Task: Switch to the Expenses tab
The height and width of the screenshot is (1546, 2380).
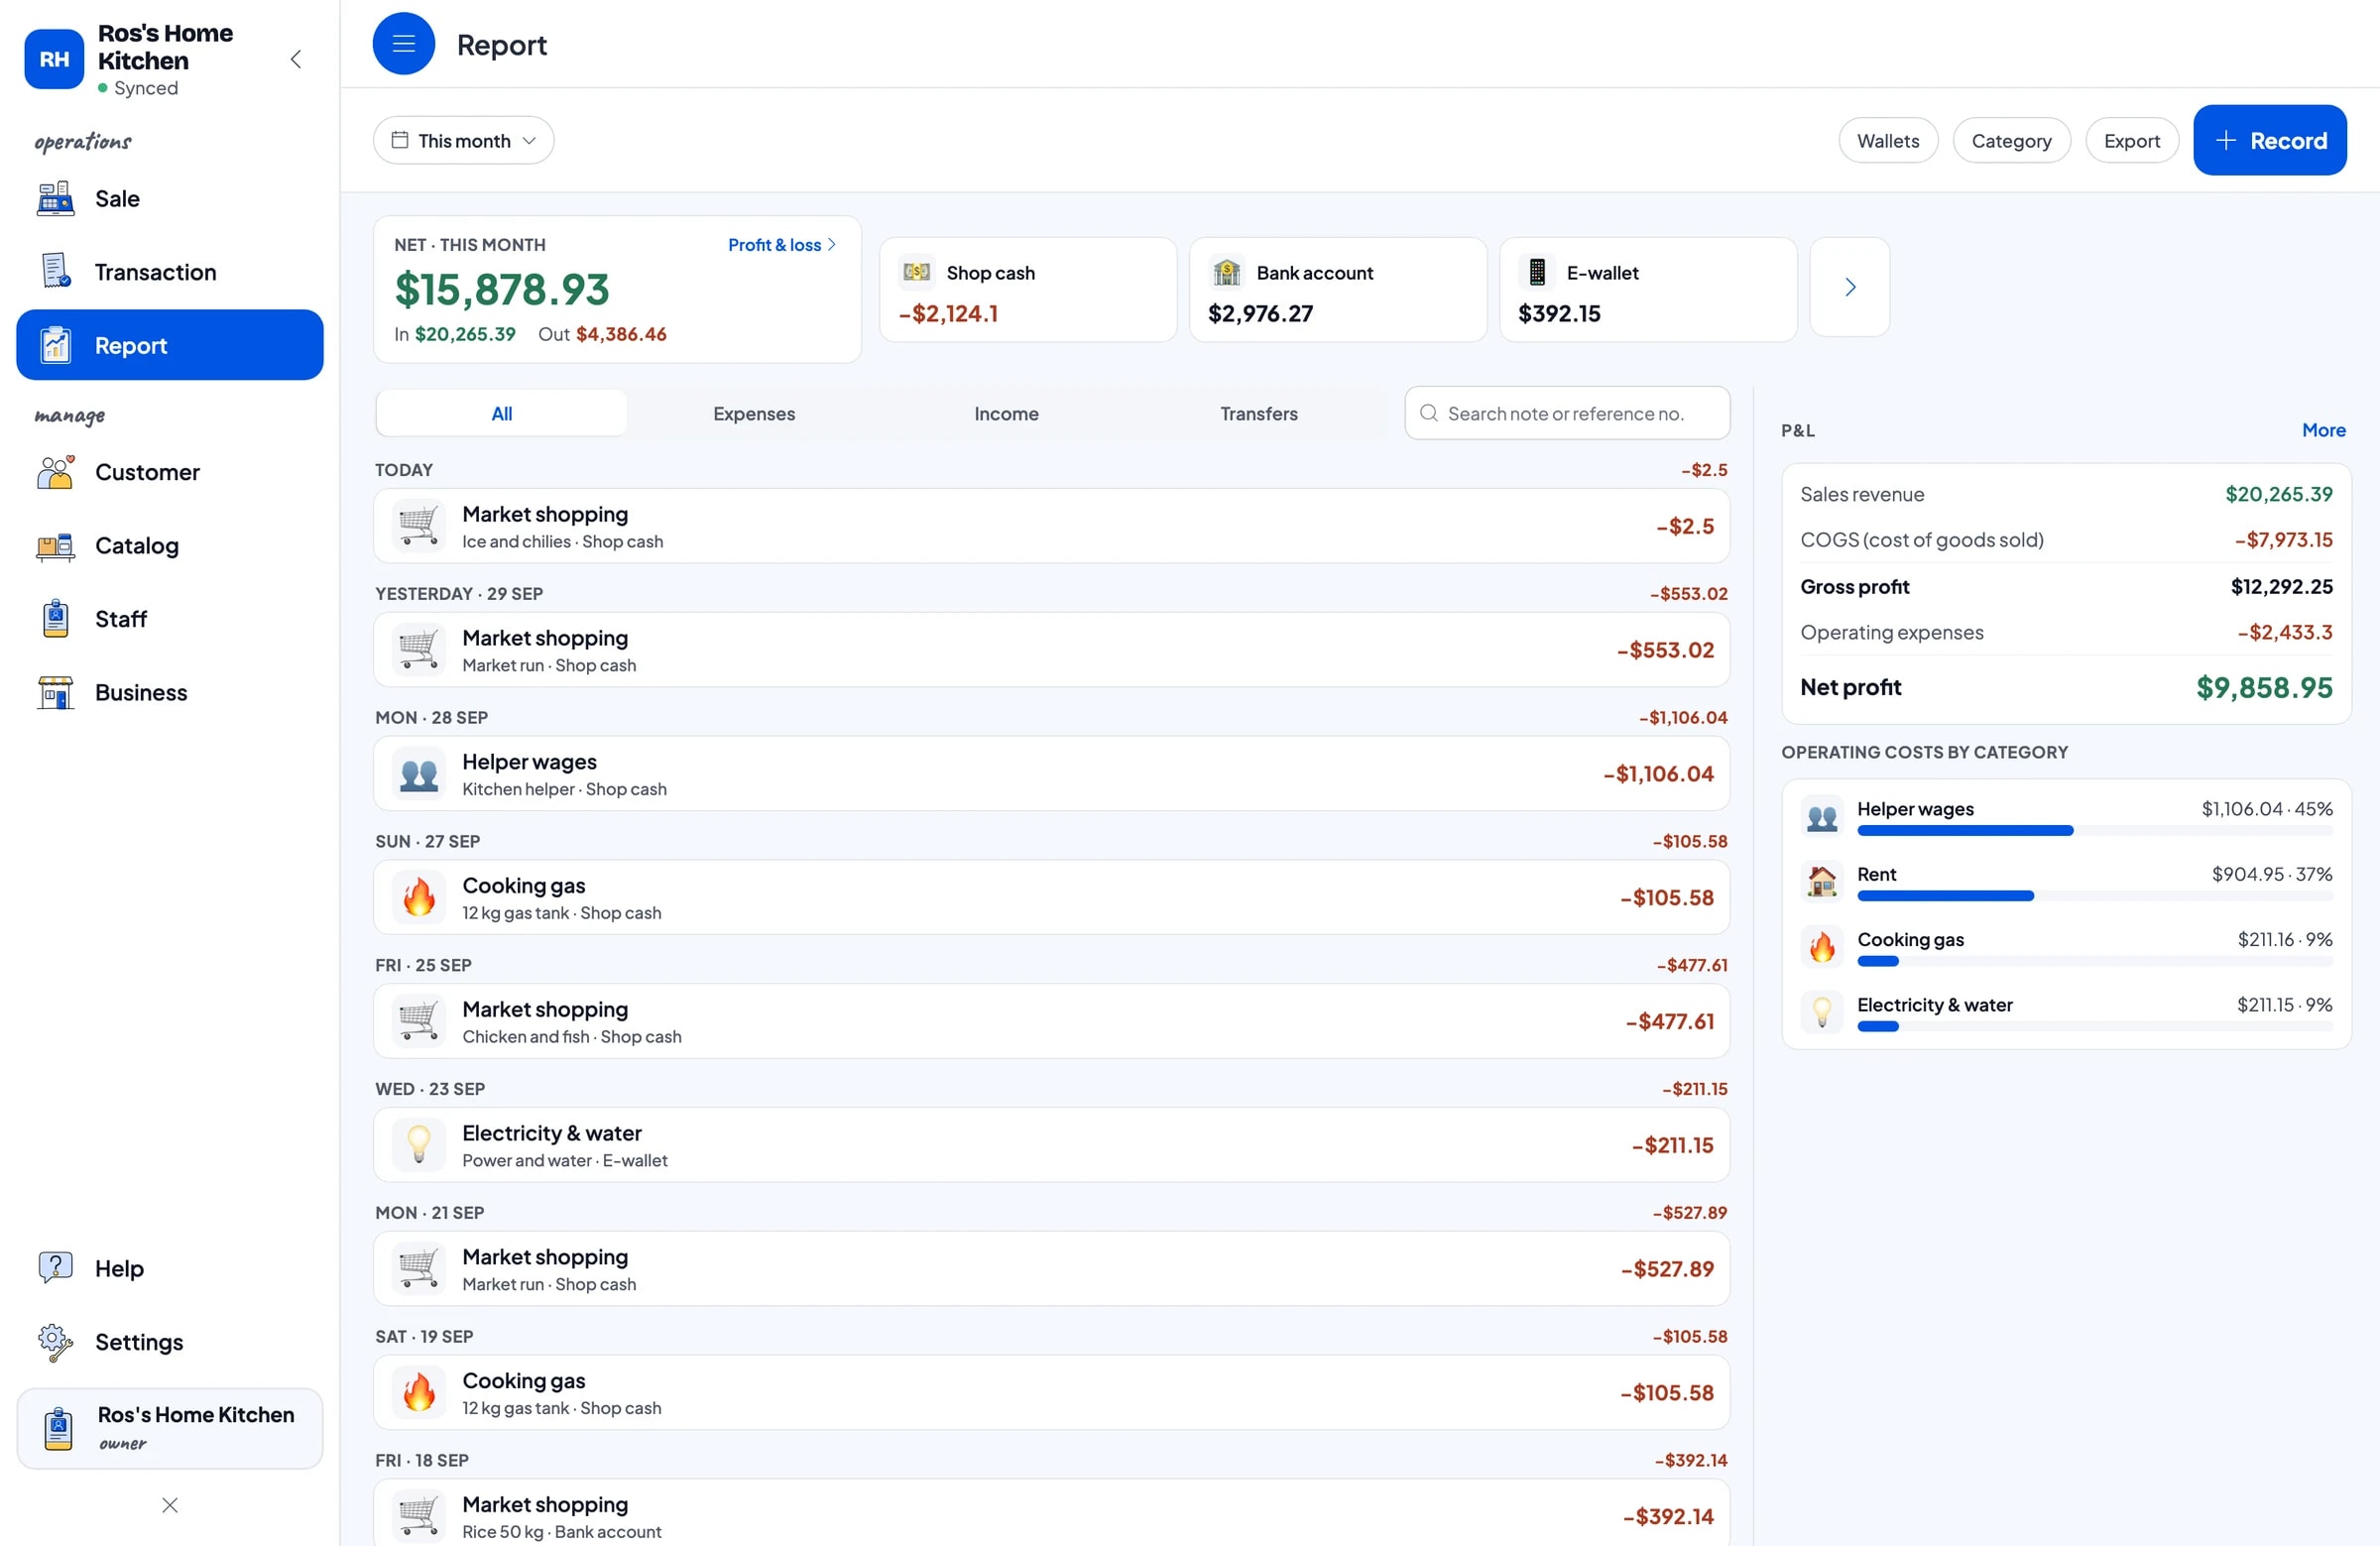Action: (754, 413)
